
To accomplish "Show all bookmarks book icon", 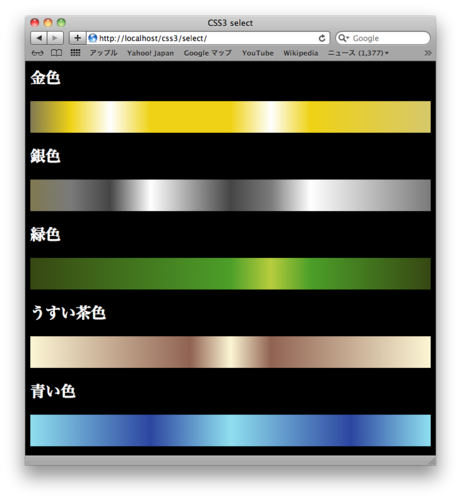I will (x=56, y=53).
